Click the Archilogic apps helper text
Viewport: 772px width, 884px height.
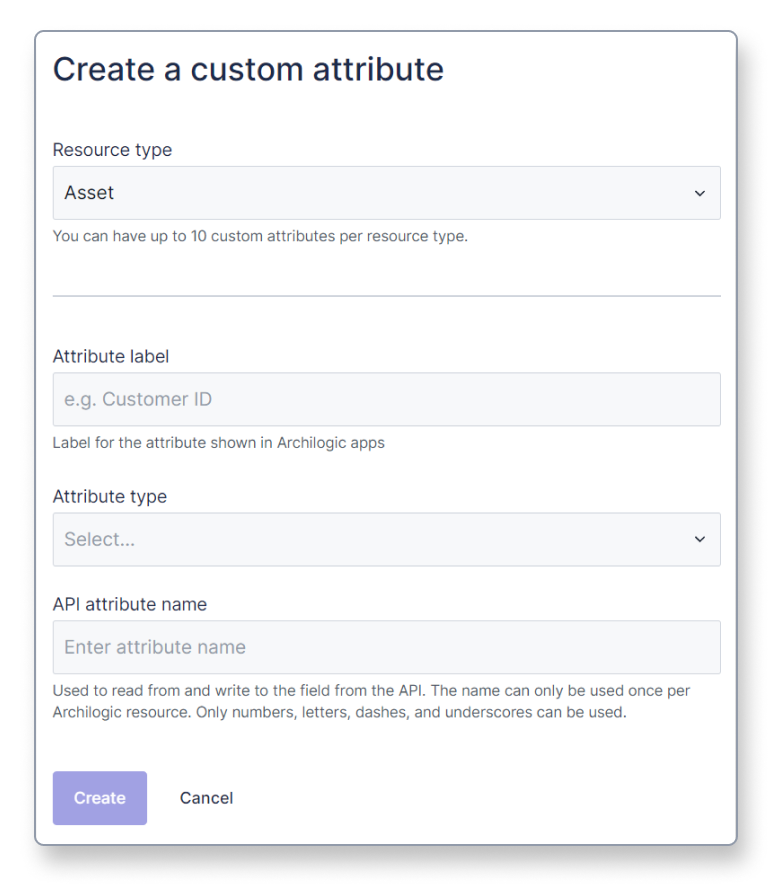(219, 442)
